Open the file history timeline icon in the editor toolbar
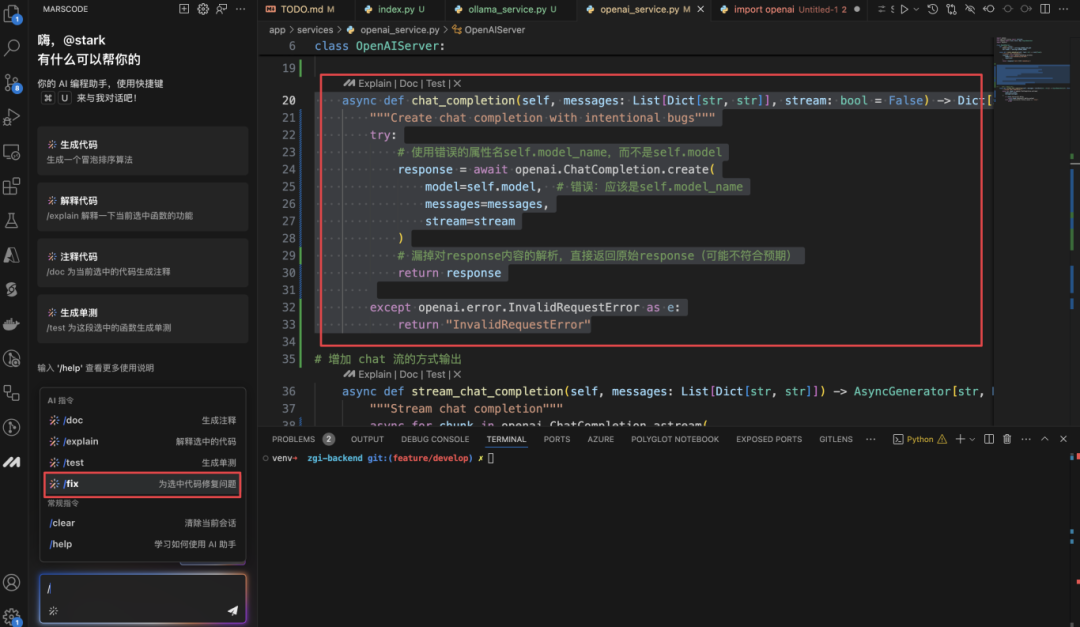This screenshot has width=1080, height=627. click(933, 9)
